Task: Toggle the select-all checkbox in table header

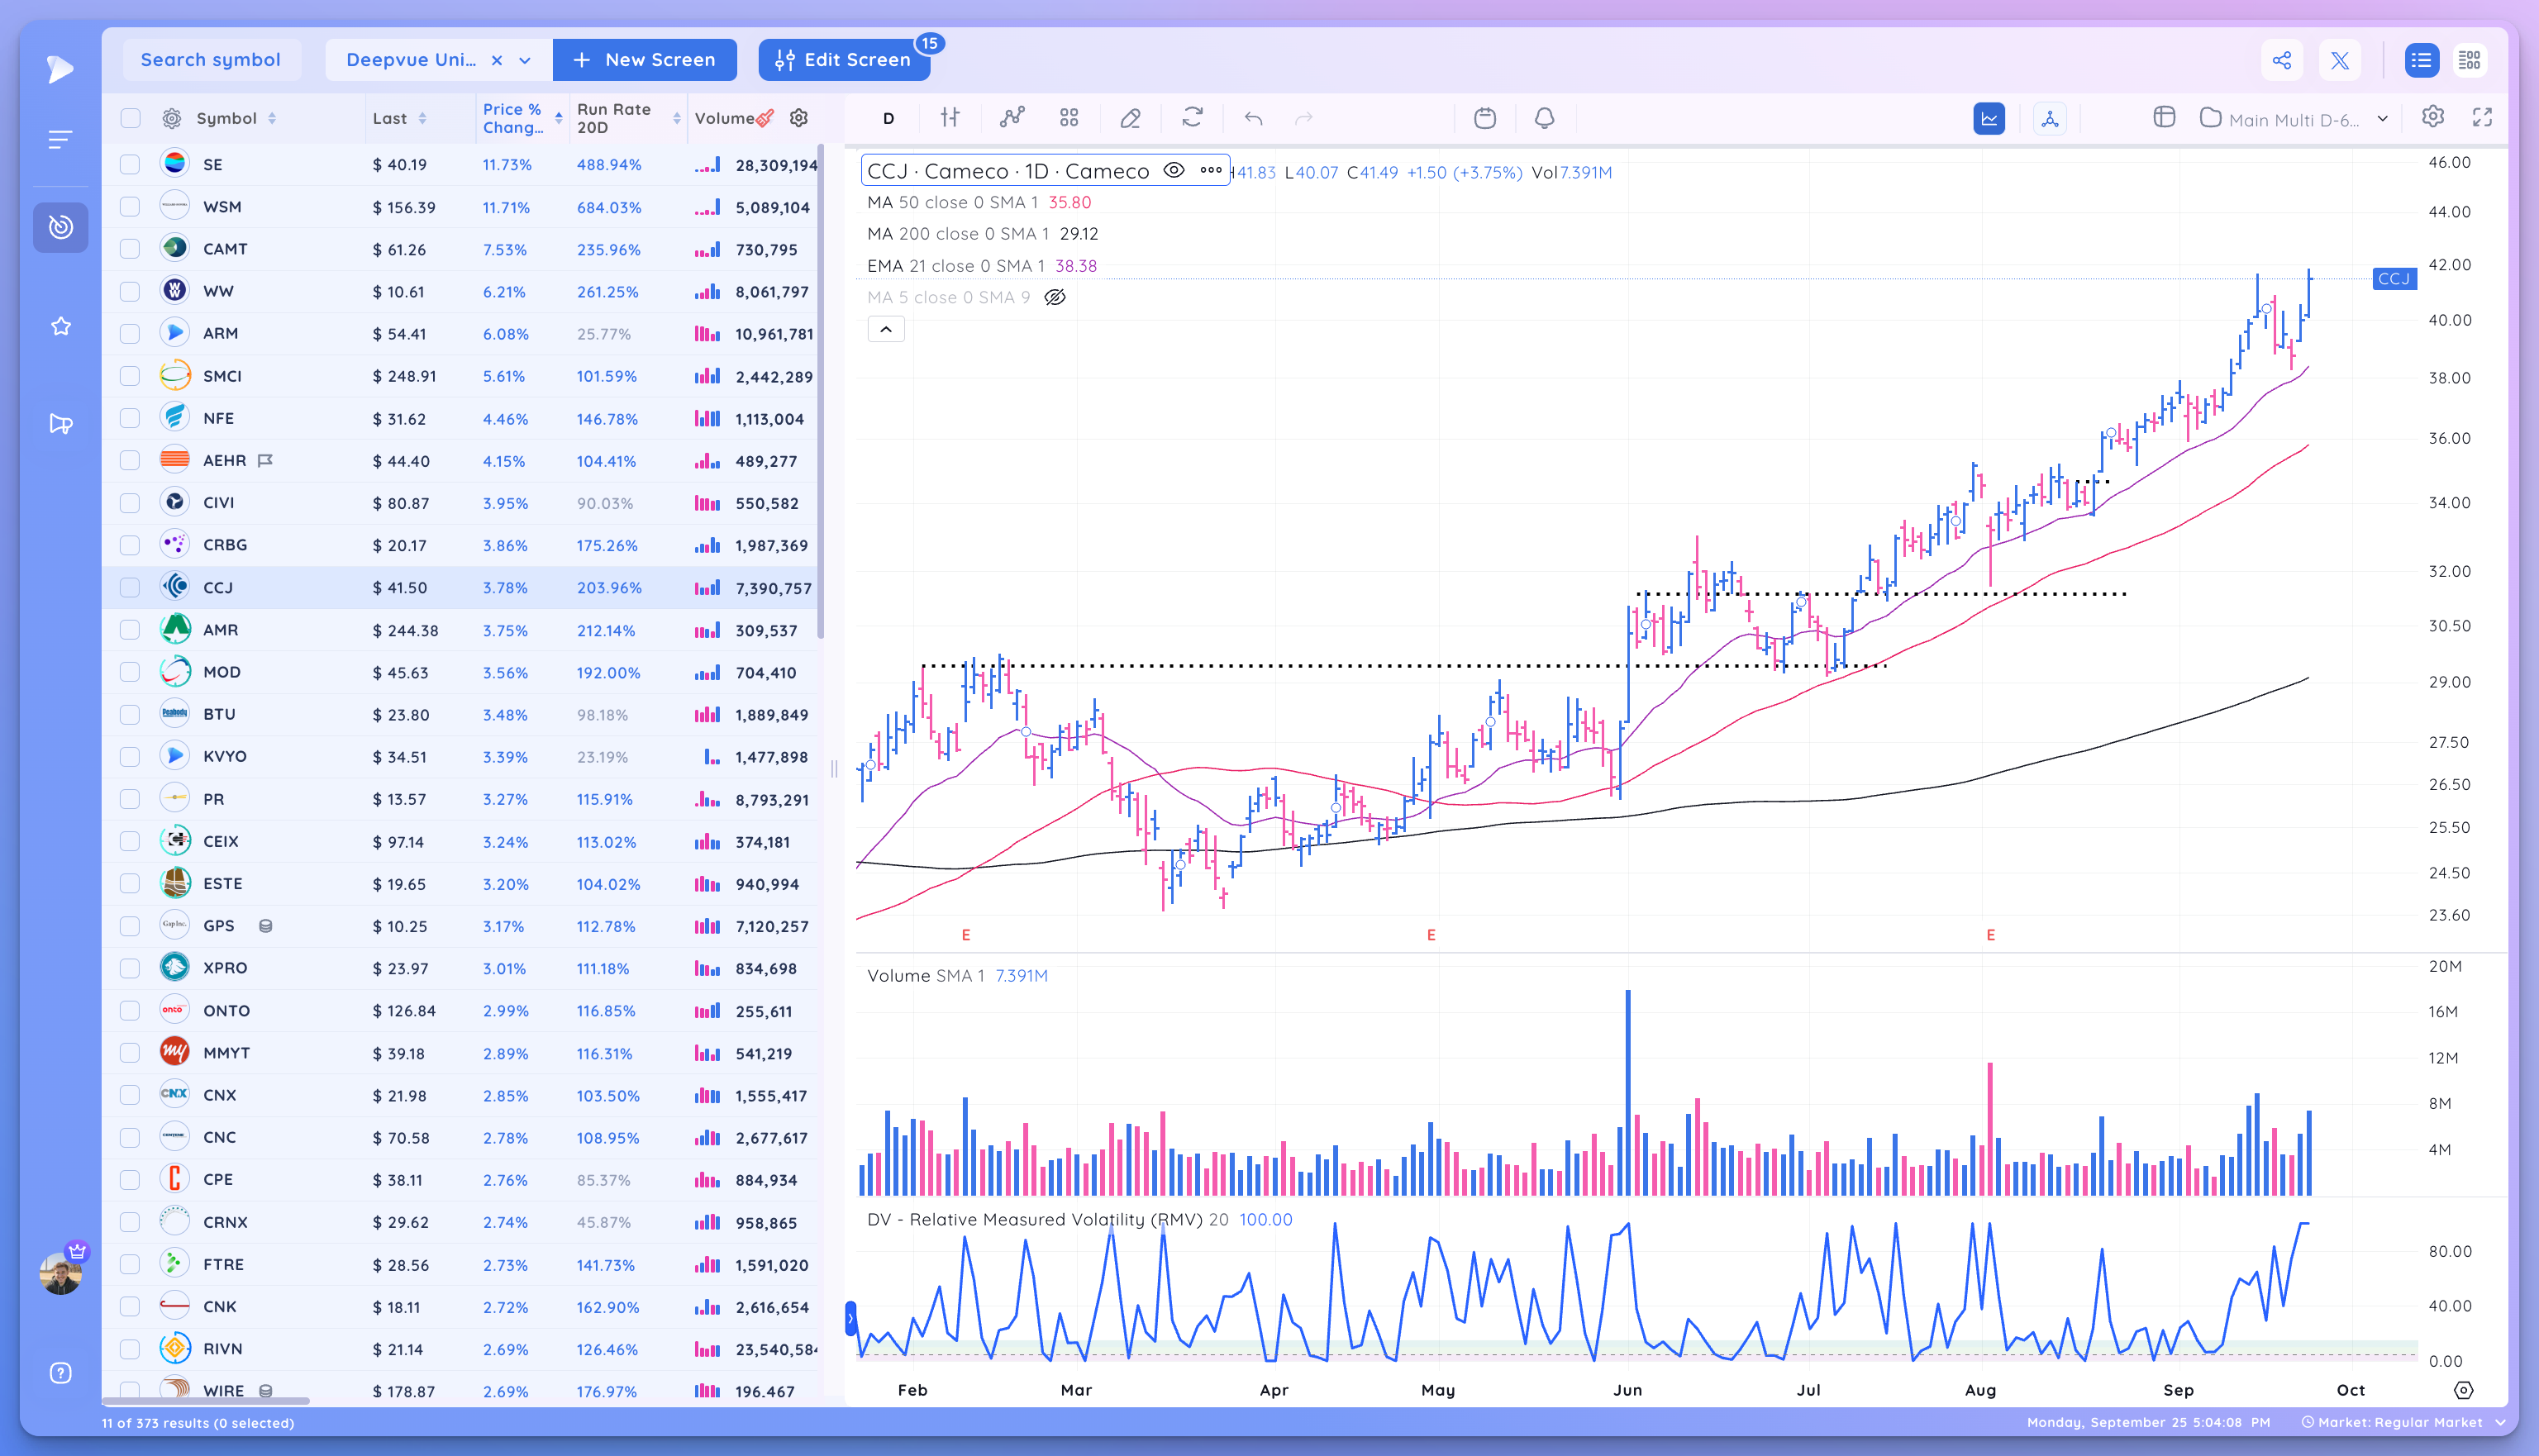Action: pos(130,118)
